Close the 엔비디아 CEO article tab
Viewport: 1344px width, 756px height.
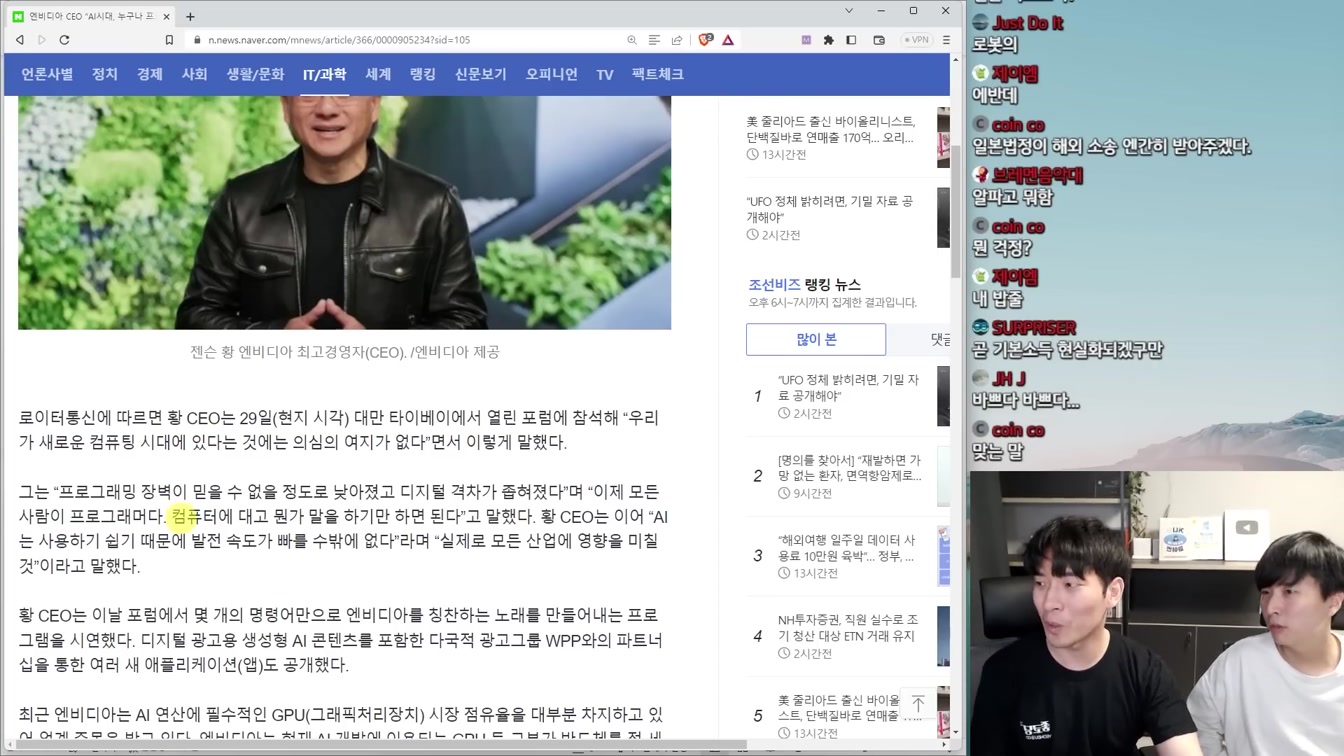click(x=166, y=16)
